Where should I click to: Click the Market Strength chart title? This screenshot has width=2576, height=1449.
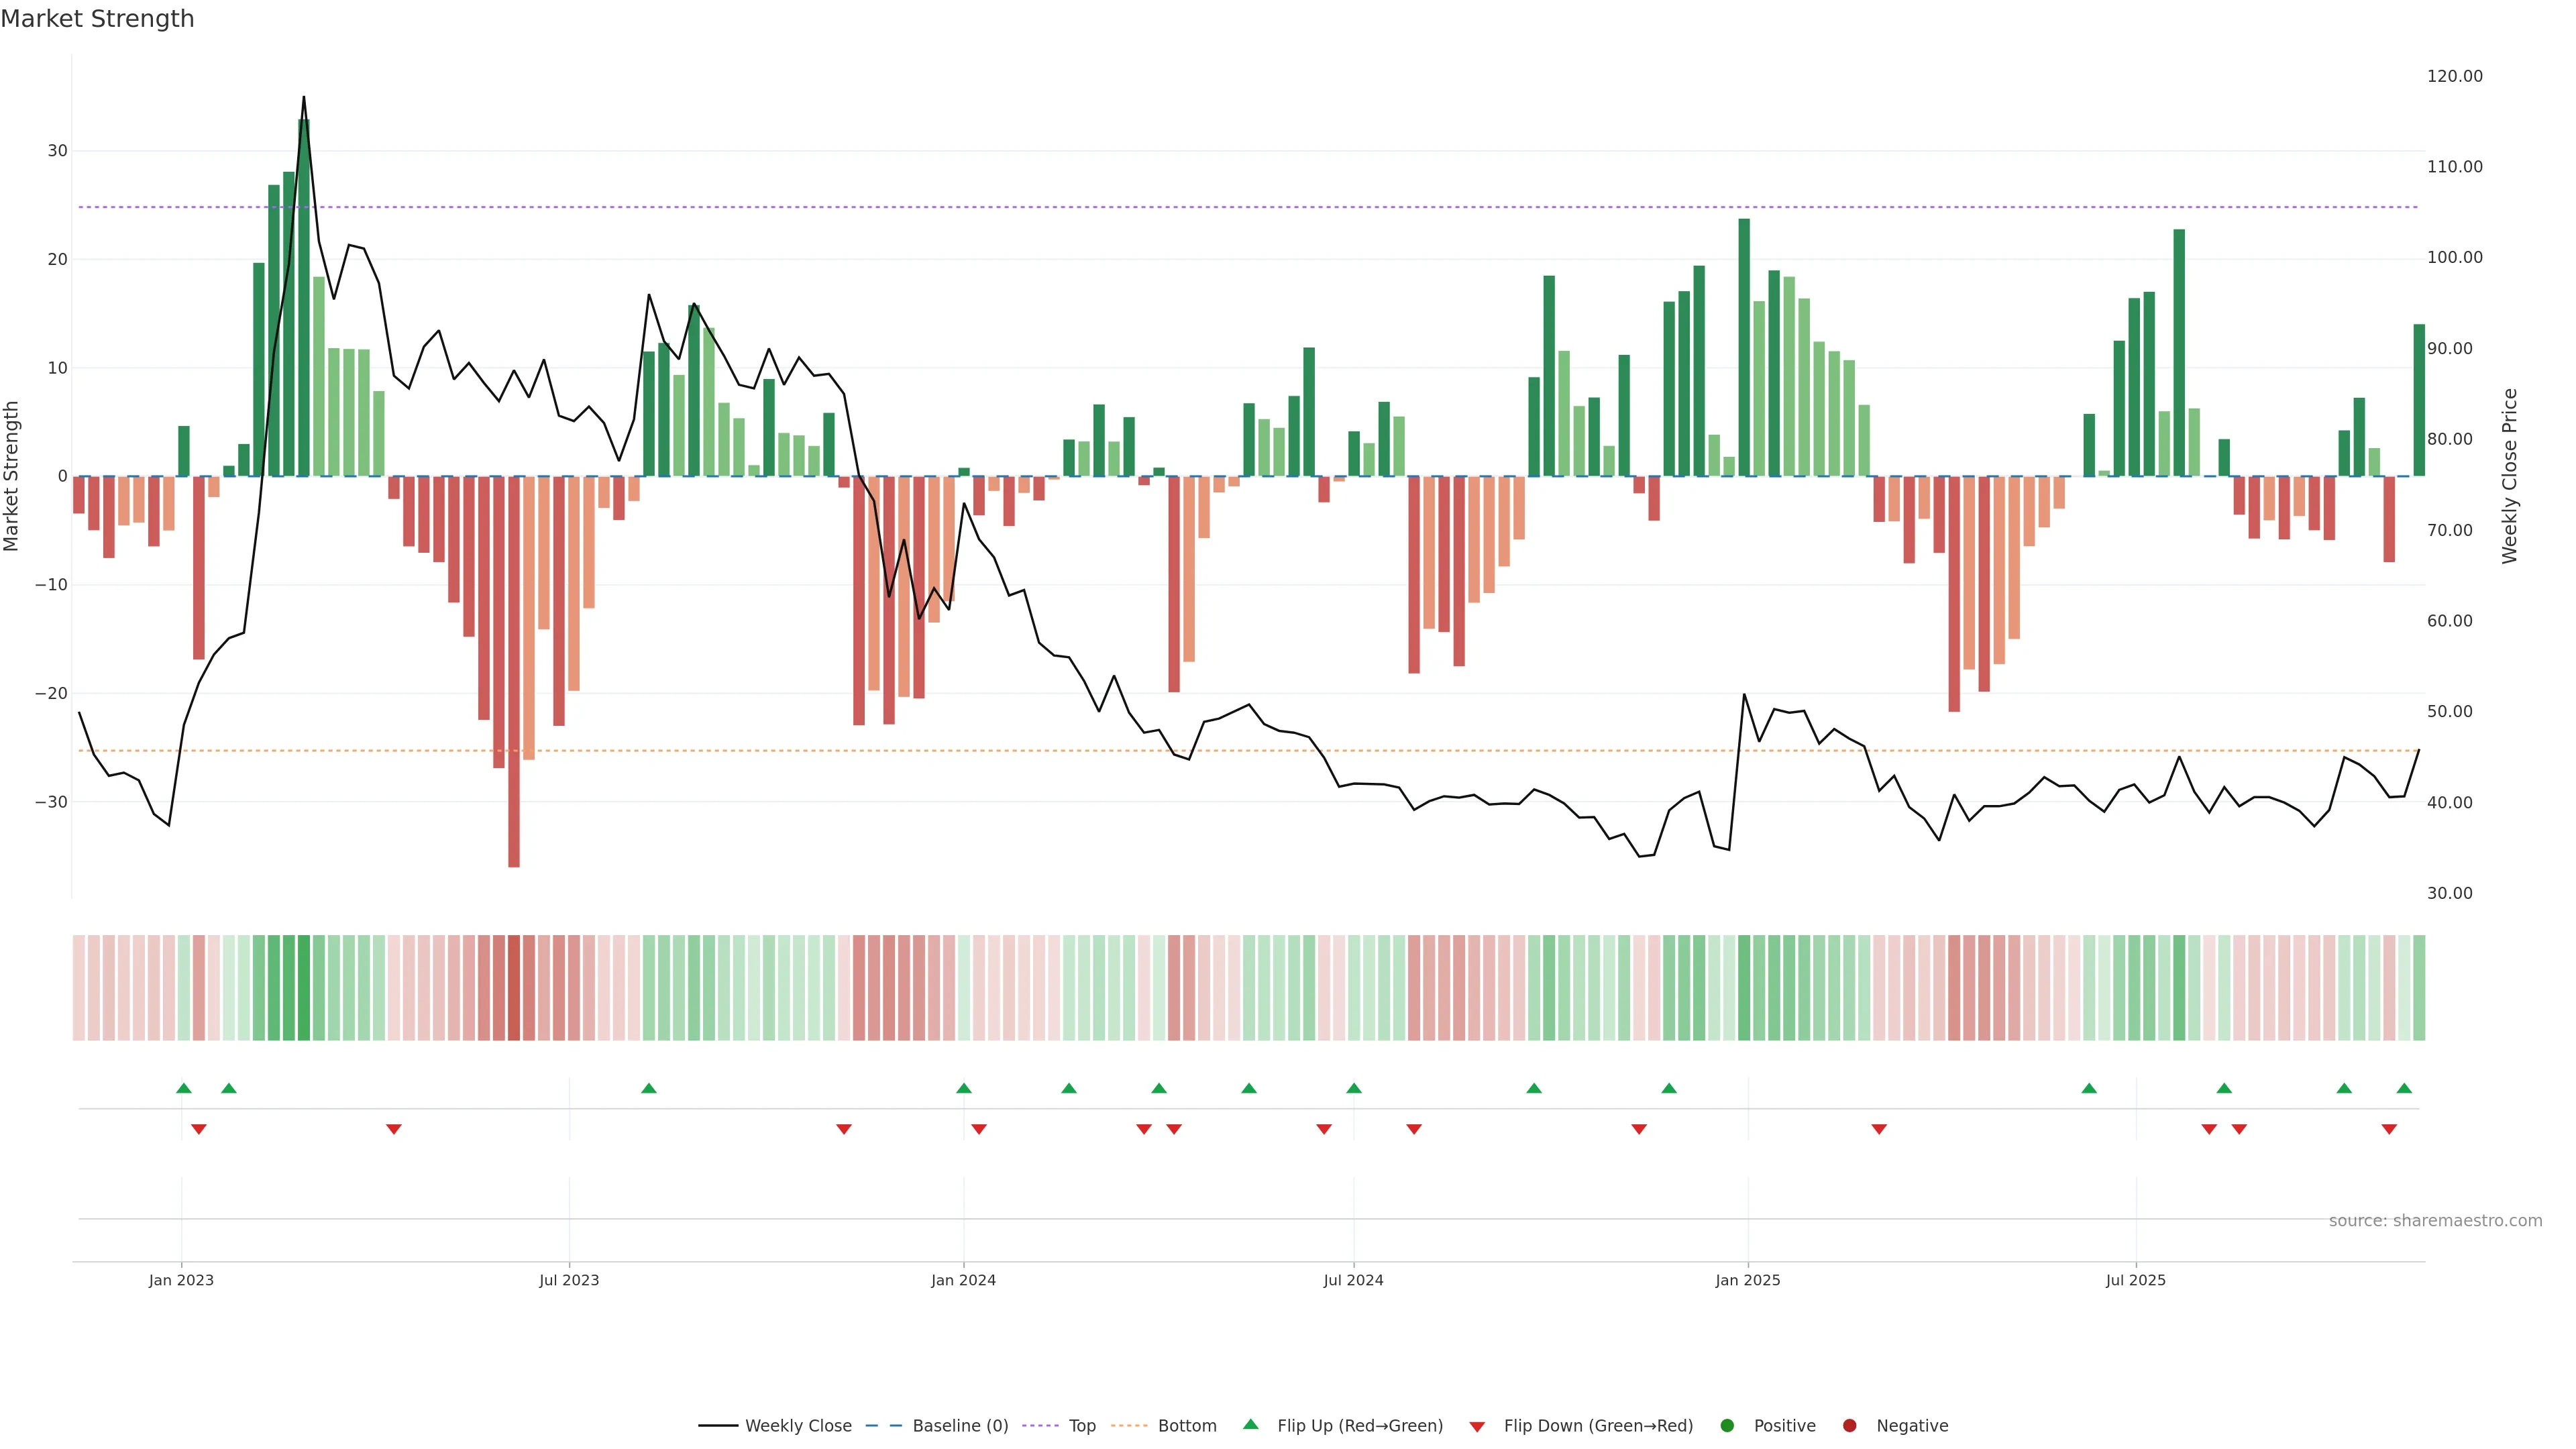[97, 19]
